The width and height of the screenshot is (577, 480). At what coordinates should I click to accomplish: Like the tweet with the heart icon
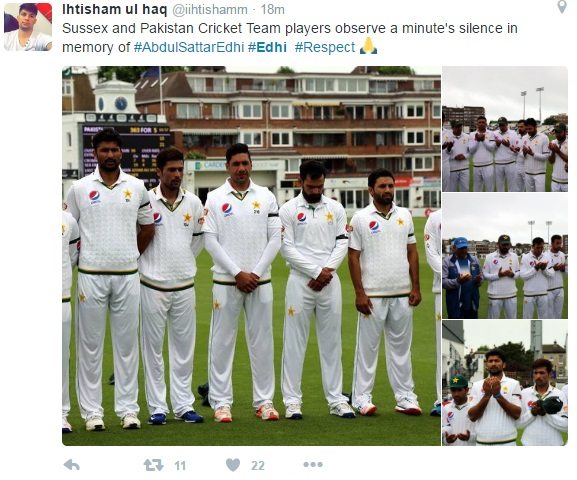233,465
